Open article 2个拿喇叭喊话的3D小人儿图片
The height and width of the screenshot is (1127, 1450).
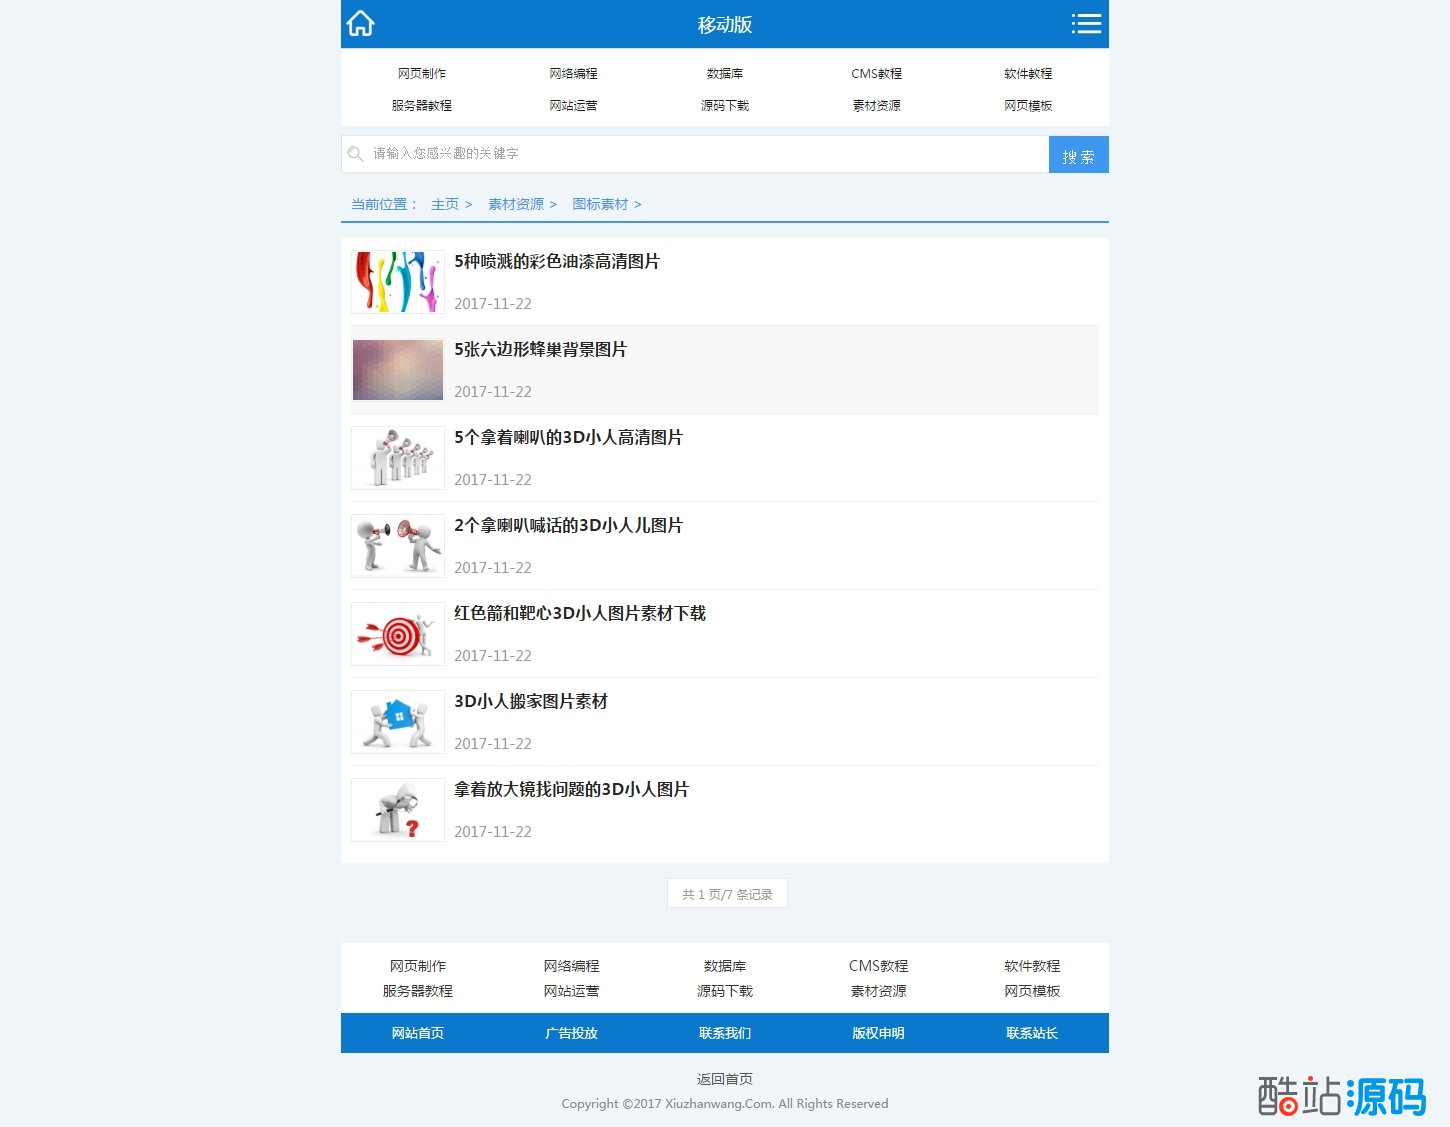click(x=568, y=526)
